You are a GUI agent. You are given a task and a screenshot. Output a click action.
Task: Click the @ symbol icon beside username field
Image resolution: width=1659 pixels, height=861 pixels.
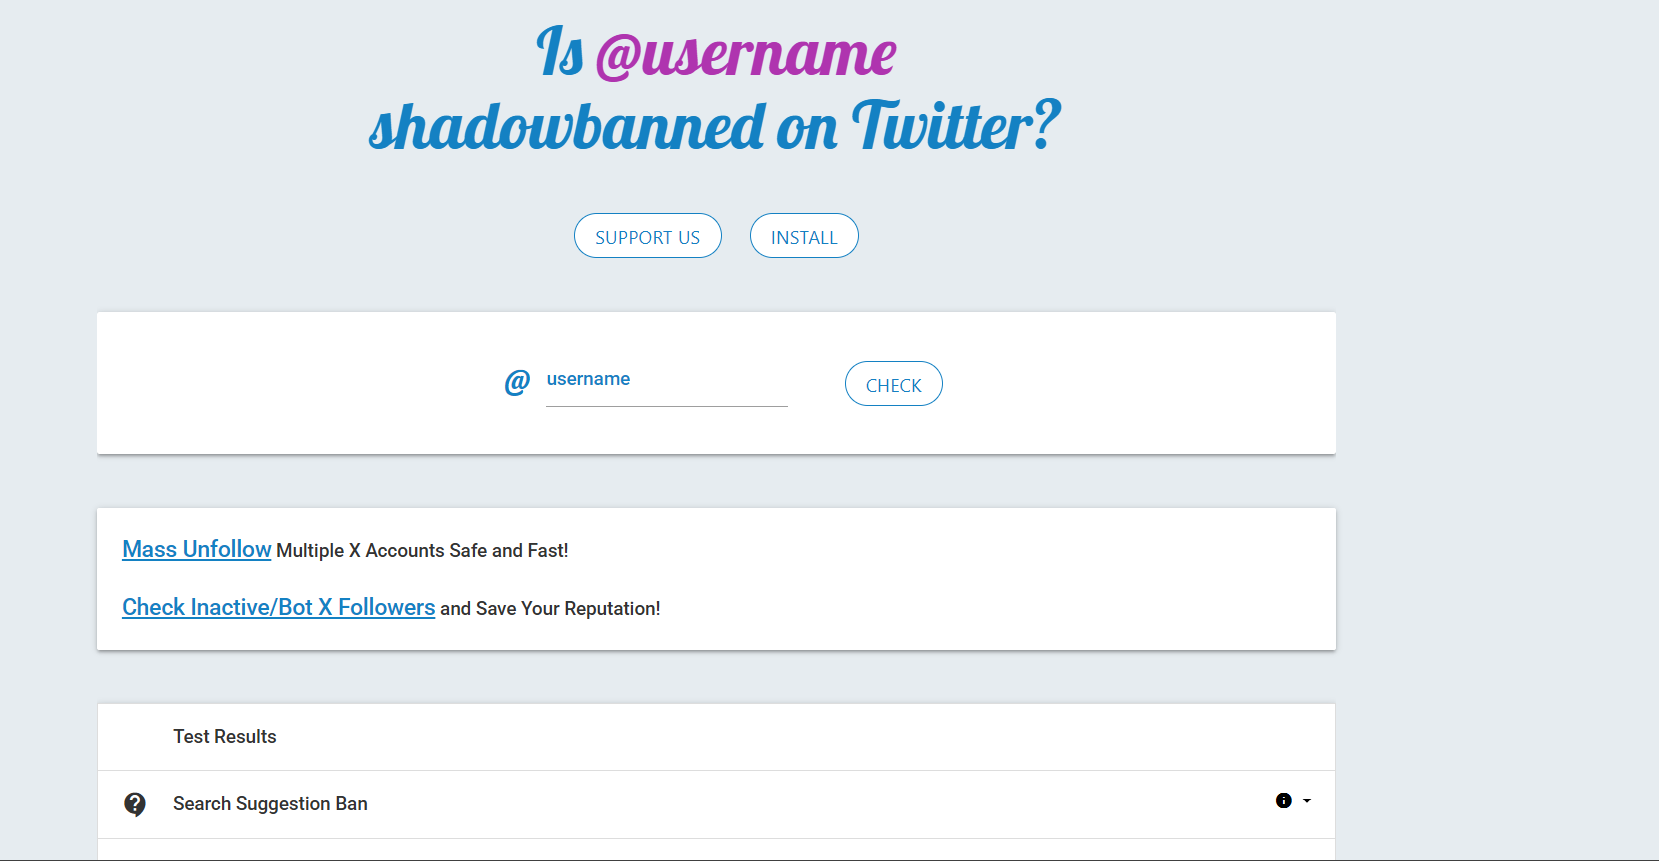[517, 382]
